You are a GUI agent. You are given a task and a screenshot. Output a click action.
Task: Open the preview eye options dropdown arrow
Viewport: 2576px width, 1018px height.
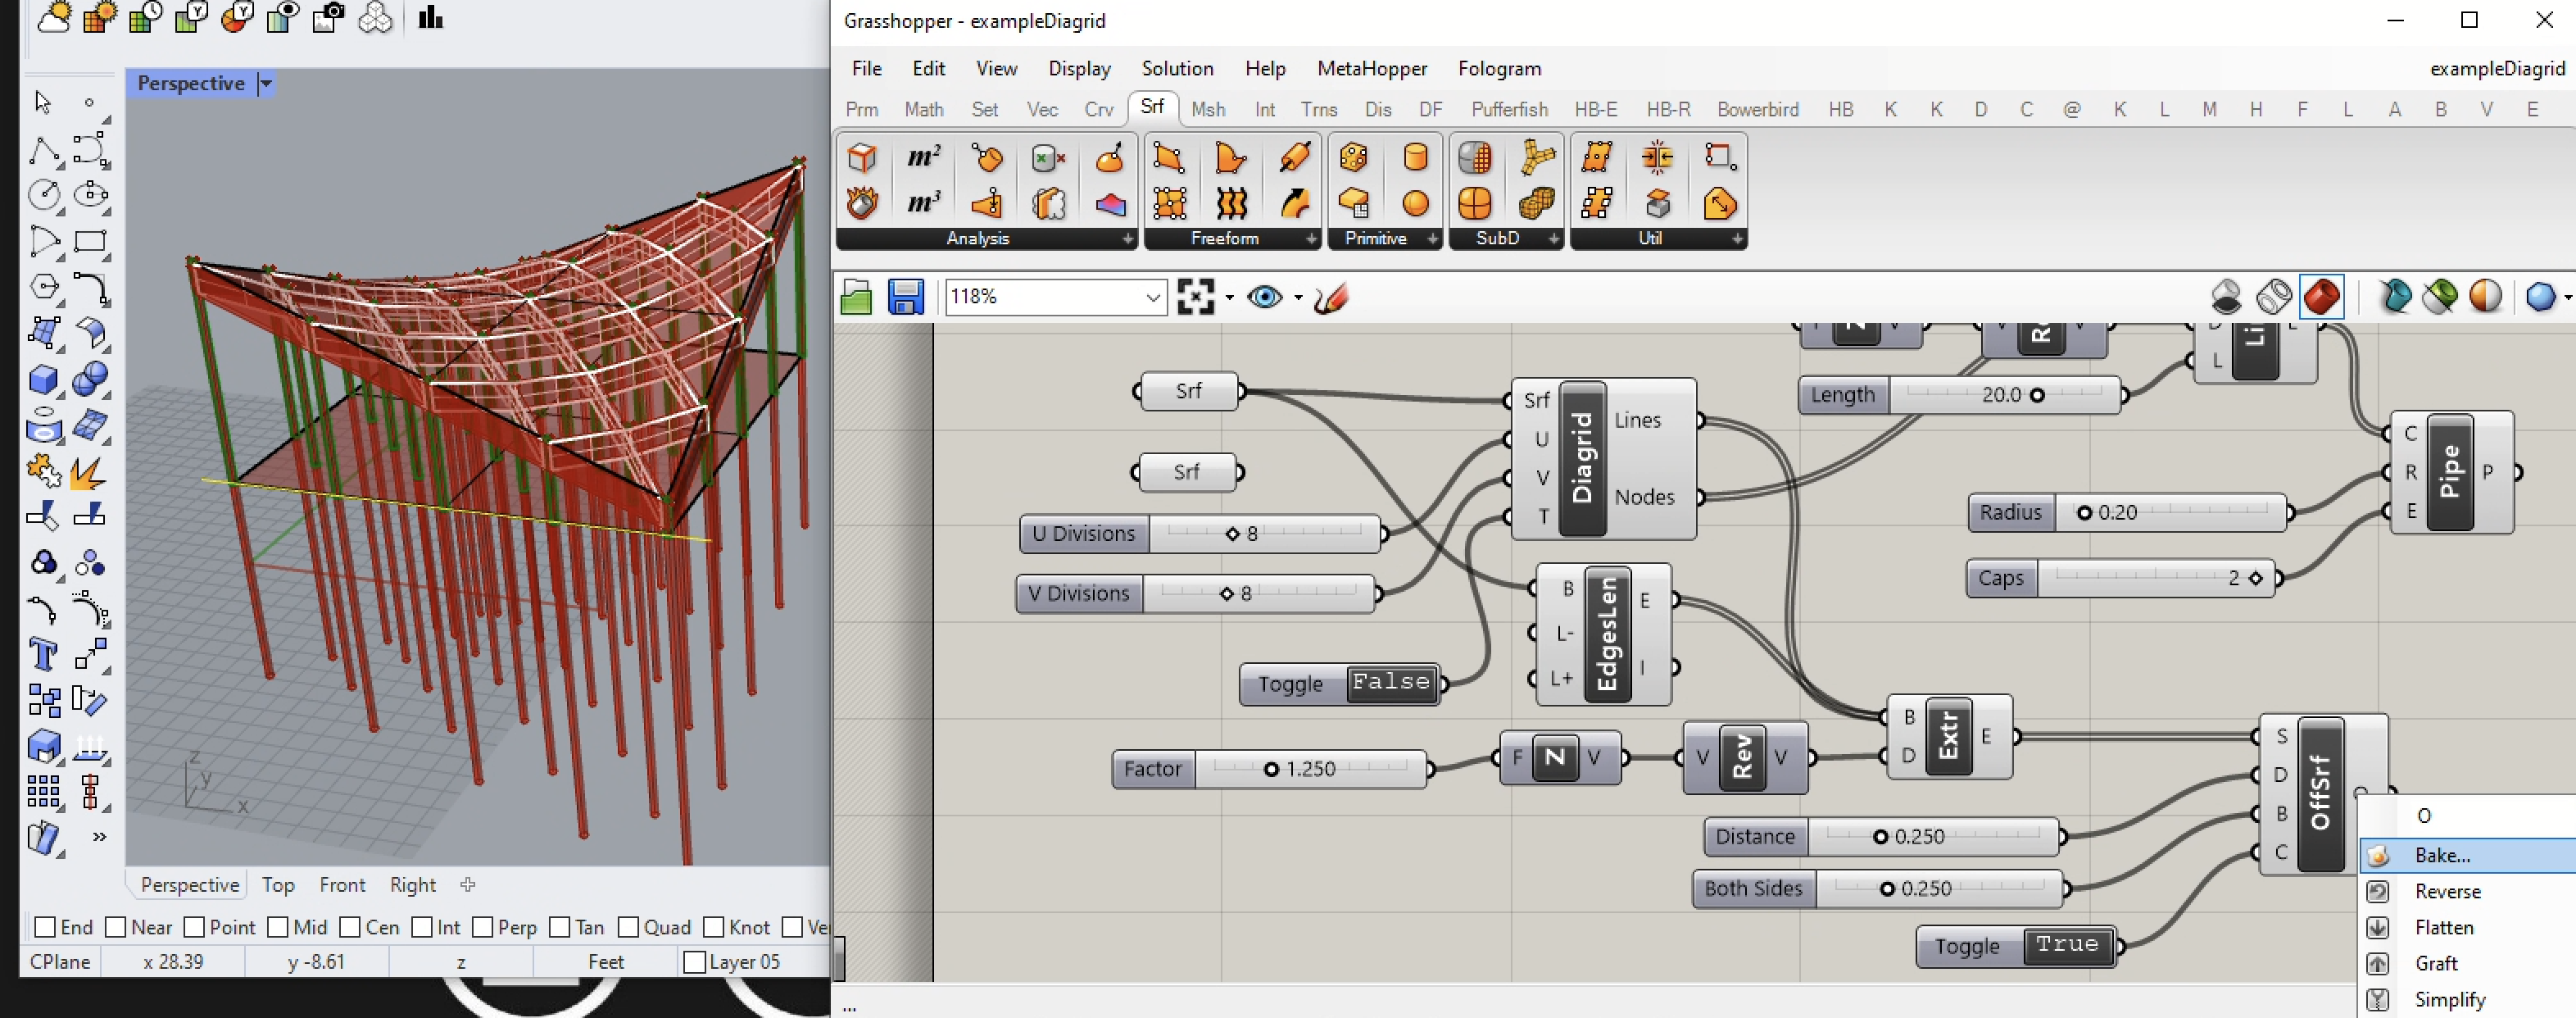point(1298,297)
